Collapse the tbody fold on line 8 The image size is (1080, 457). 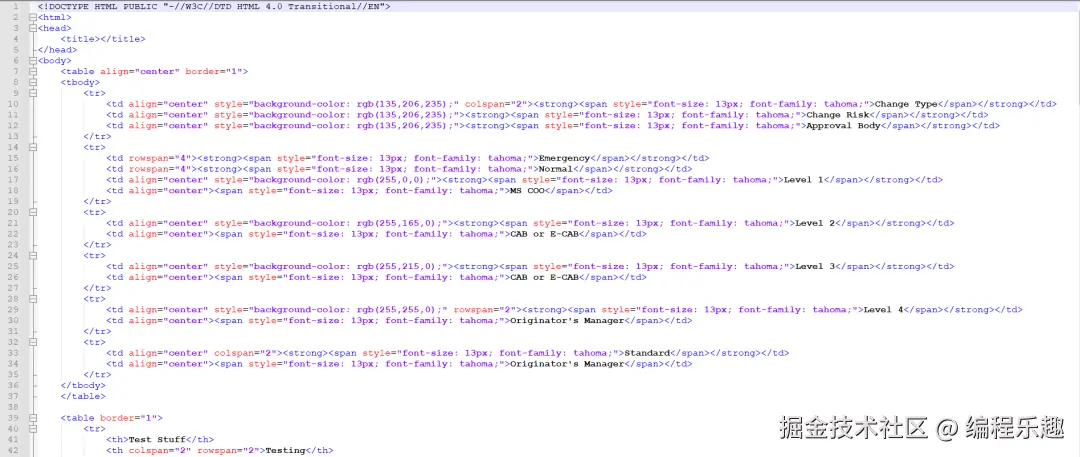coord(32,82)
